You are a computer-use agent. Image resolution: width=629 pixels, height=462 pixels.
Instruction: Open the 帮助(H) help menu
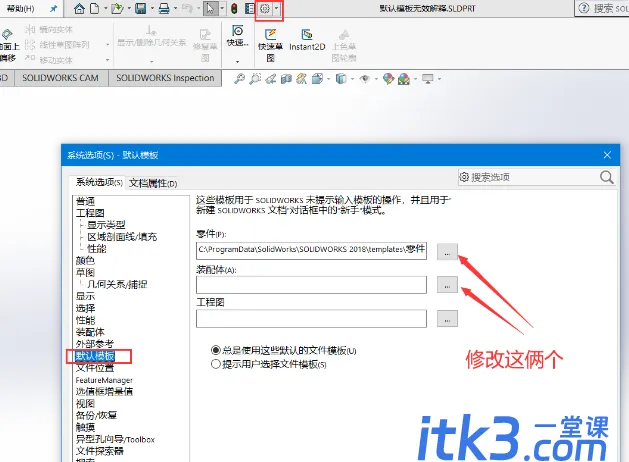coord(20,8)
